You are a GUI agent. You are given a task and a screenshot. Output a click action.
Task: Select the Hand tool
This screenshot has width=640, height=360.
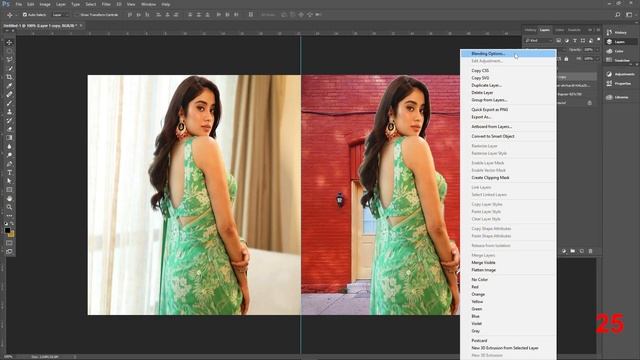coord(9,198)
